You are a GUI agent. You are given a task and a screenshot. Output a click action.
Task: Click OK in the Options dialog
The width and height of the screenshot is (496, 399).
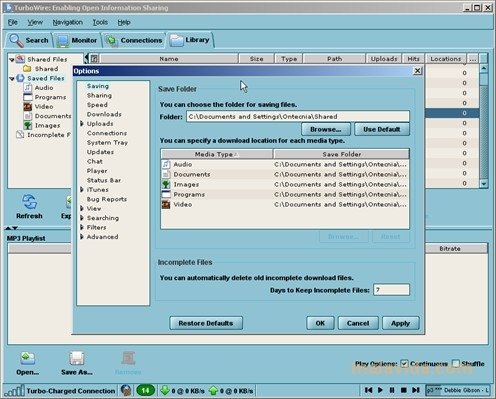pos(320,323)
